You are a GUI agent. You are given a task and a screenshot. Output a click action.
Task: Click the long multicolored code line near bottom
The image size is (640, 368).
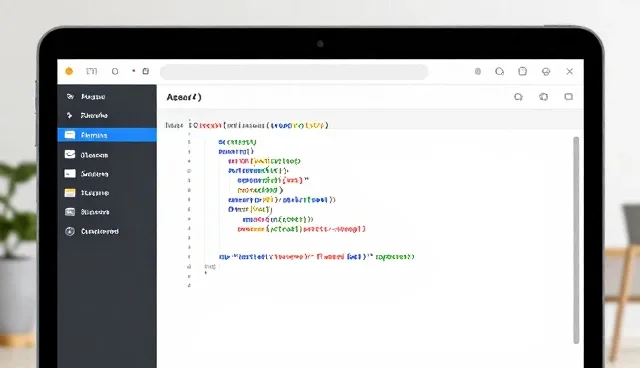[x=317, y=257]
